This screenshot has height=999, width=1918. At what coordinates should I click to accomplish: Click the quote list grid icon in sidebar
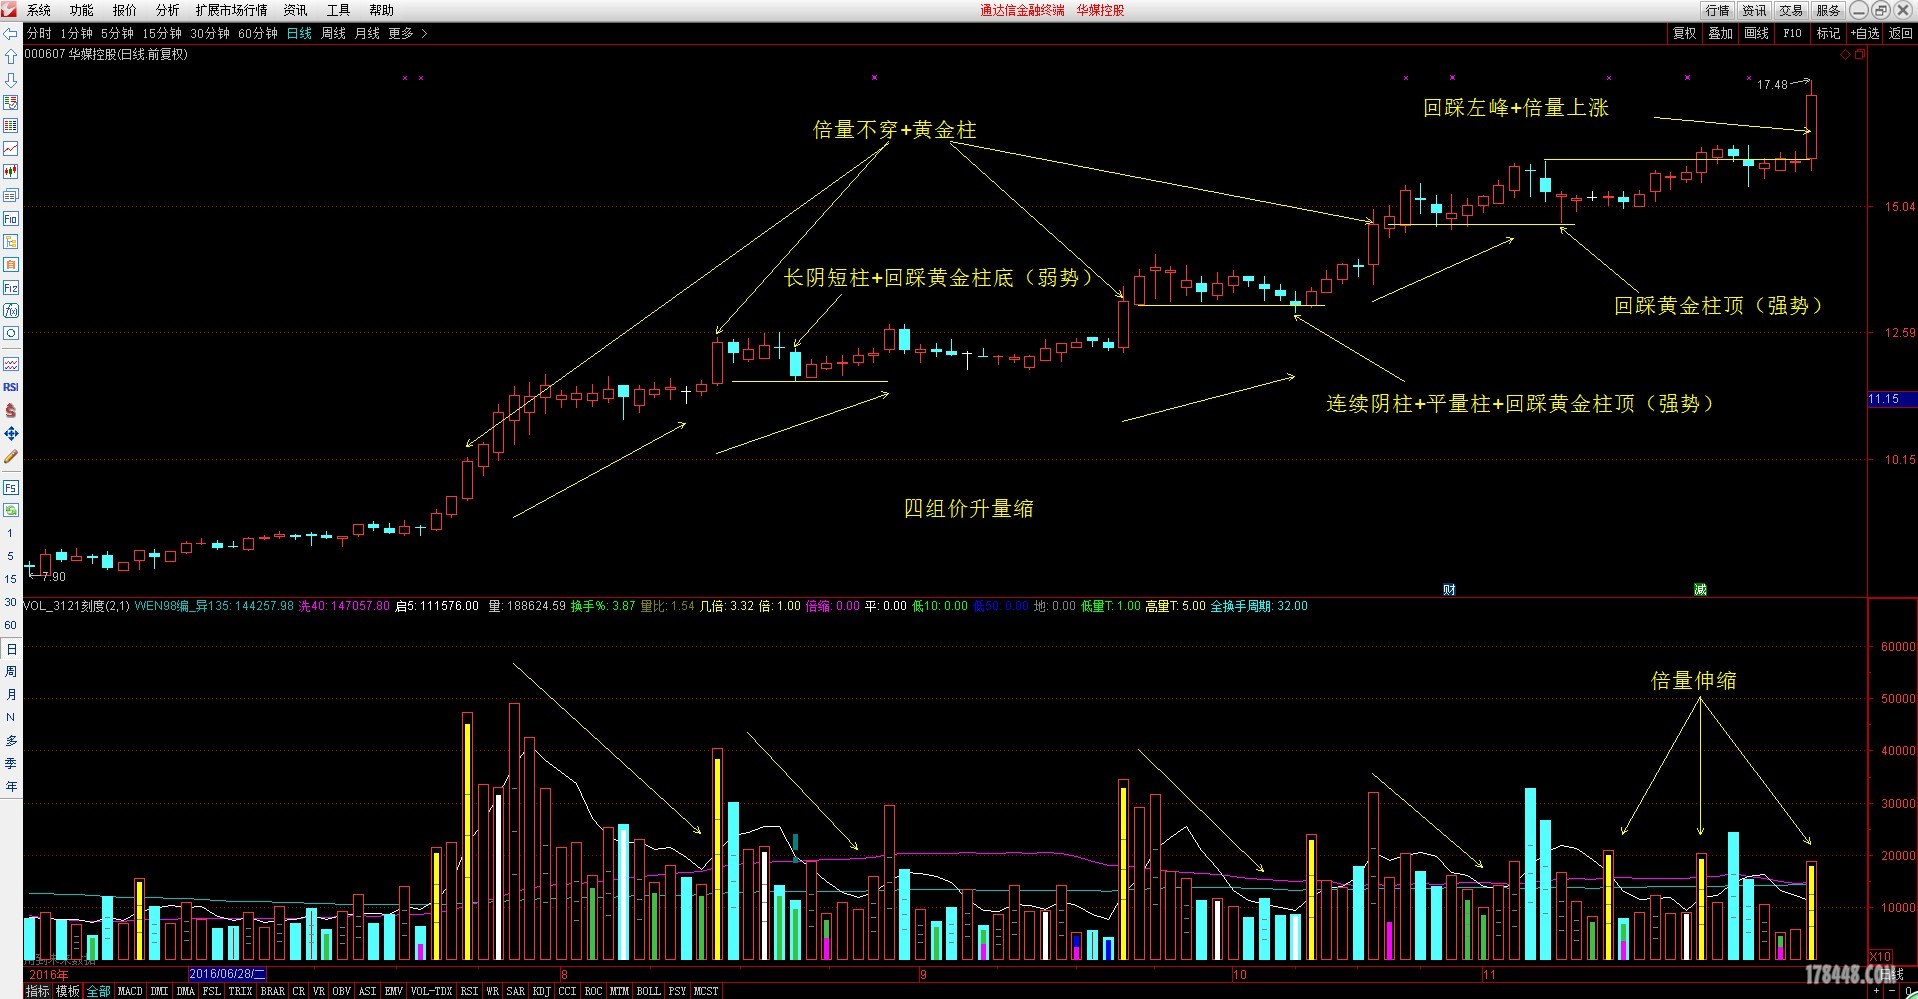point(11,126)
